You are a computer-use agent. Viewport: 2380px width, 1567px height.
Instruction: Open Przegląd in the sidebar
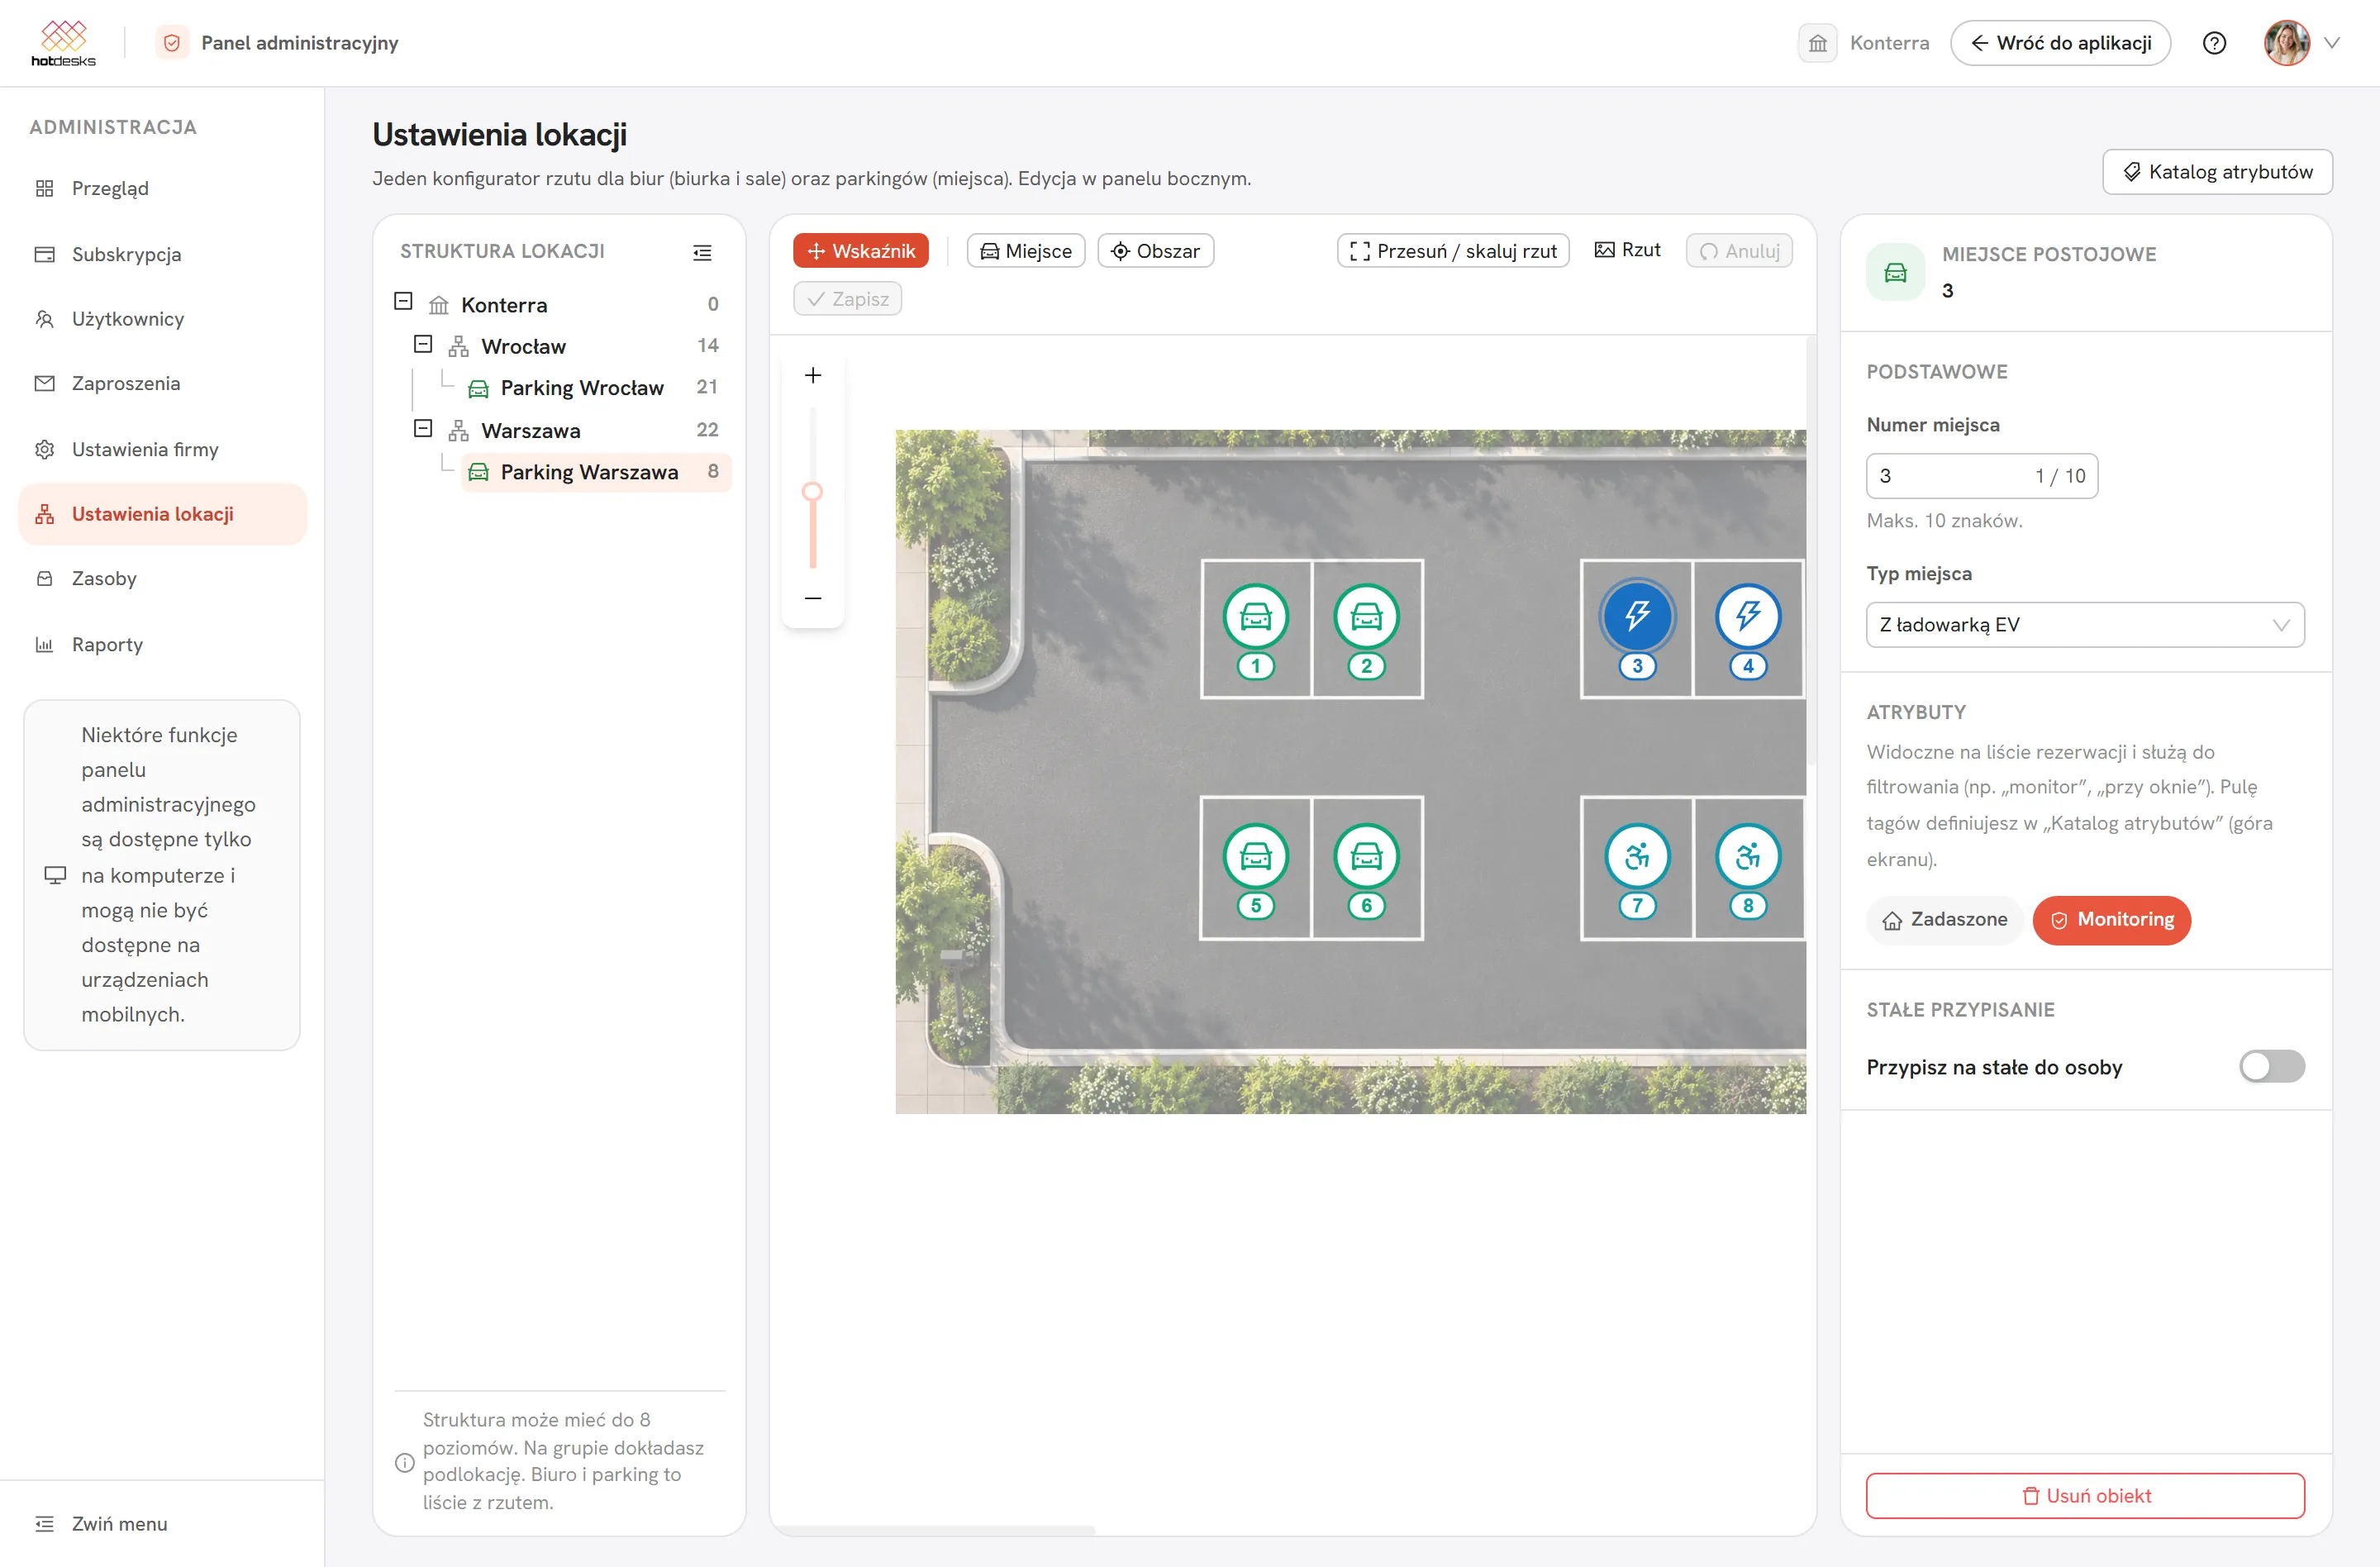pos(162,189)
